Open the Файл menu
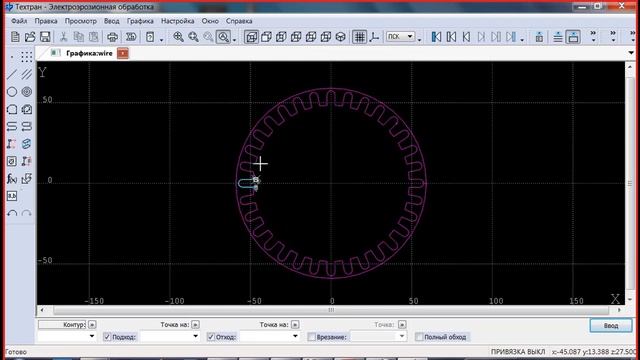This screenshot has height=360, width=640. click(x=19, y=21)
